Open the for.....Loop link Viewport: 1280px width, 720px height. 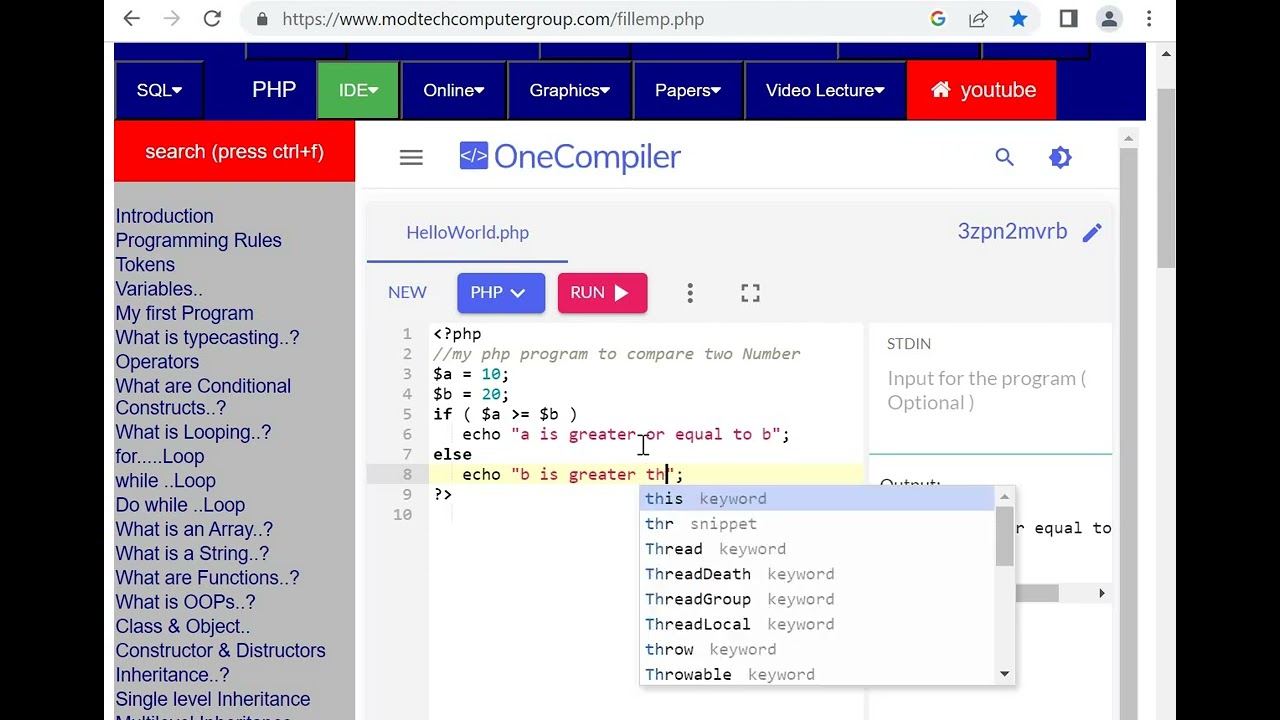pyautogui.click(x=160, y=456)
